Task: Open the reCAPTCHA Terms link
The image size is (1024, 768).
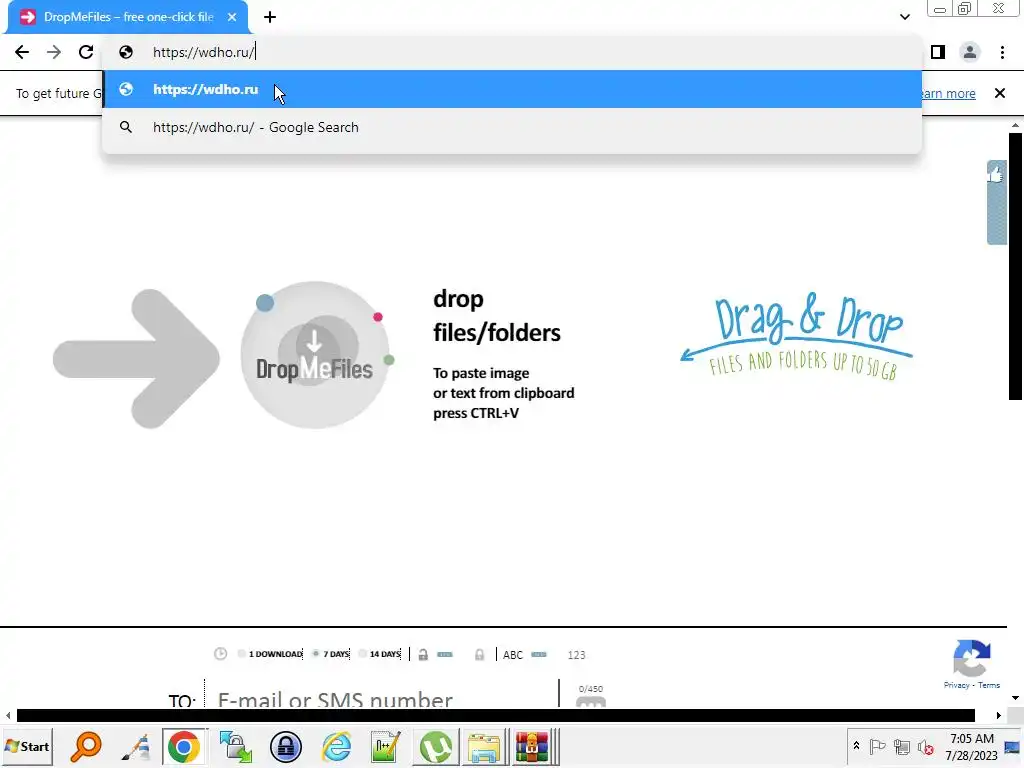Action: (x=989, y=685)
